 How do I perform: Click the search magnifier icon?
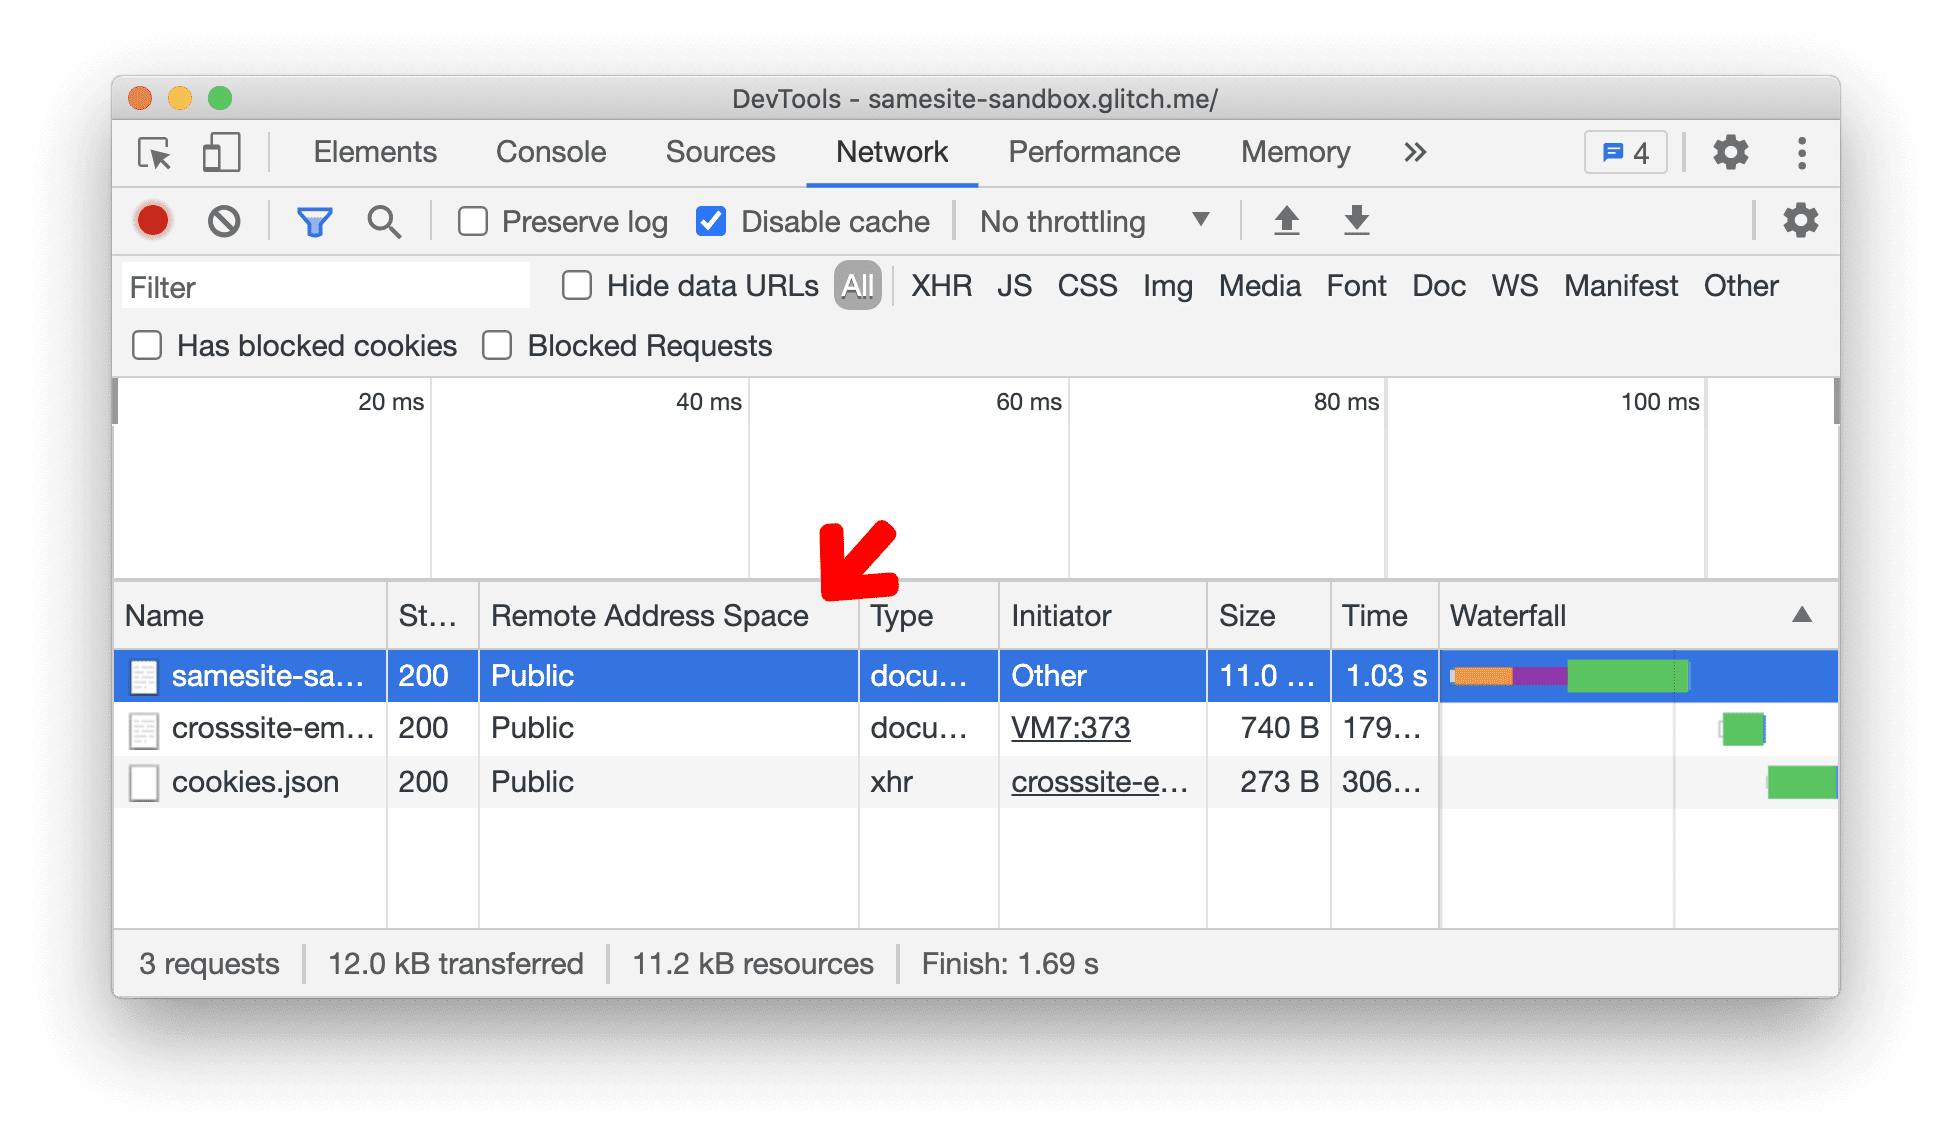pyautogui.click(x=379, y=220)
